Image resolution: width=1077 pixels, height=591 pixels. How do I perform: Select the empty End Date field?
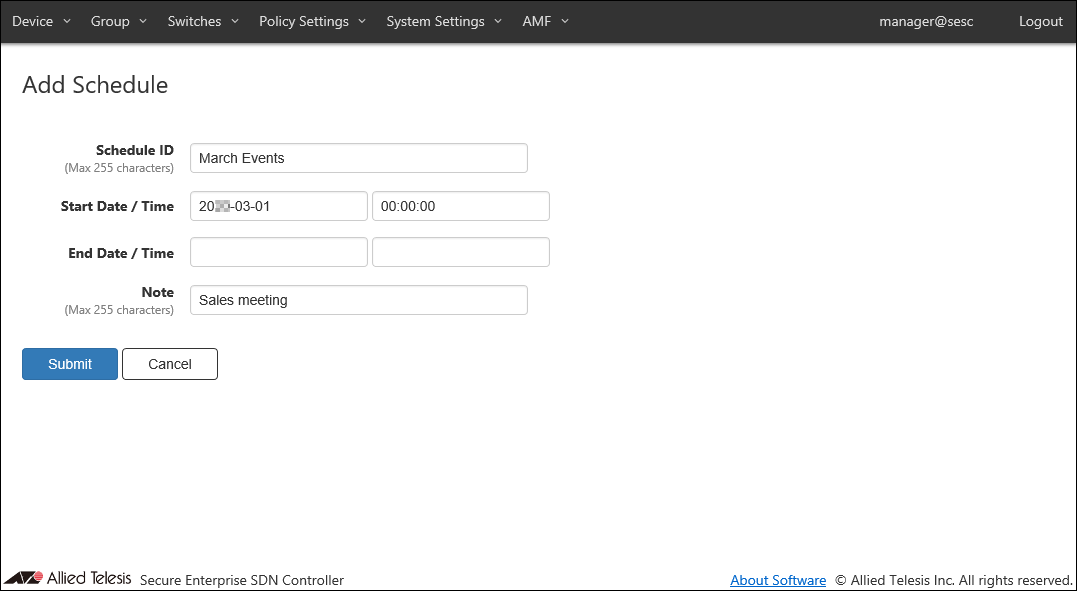coord(279,252)
